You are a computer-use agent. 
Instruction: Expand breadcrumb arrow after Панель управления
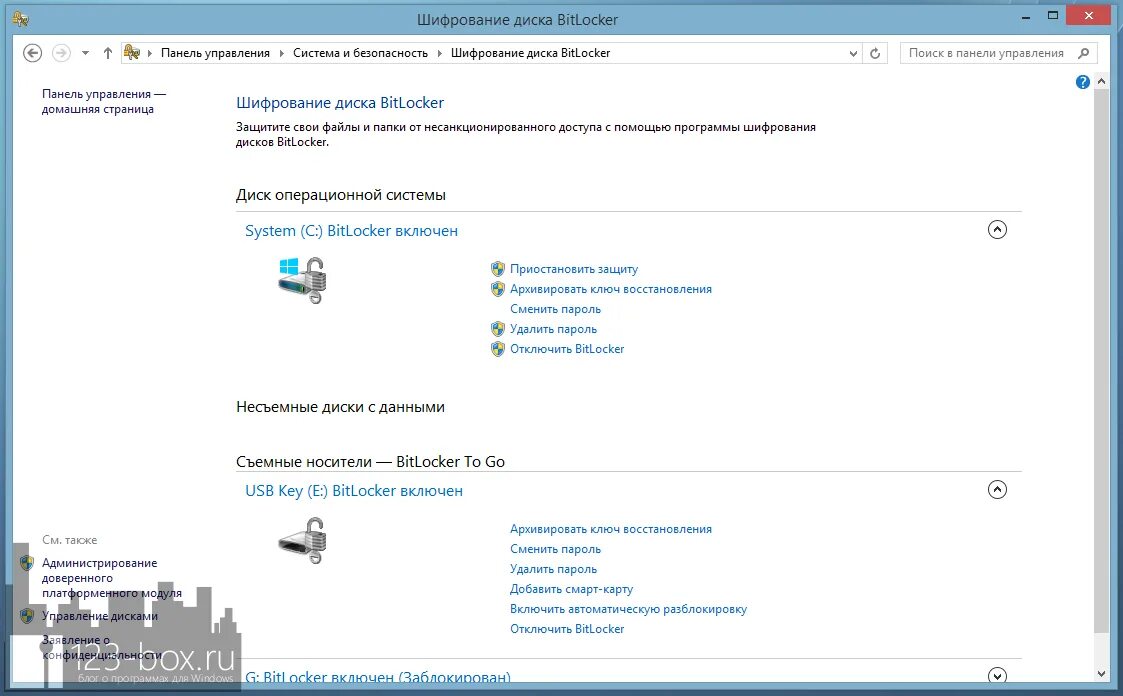pyautogui.click(x=281, y=54)
